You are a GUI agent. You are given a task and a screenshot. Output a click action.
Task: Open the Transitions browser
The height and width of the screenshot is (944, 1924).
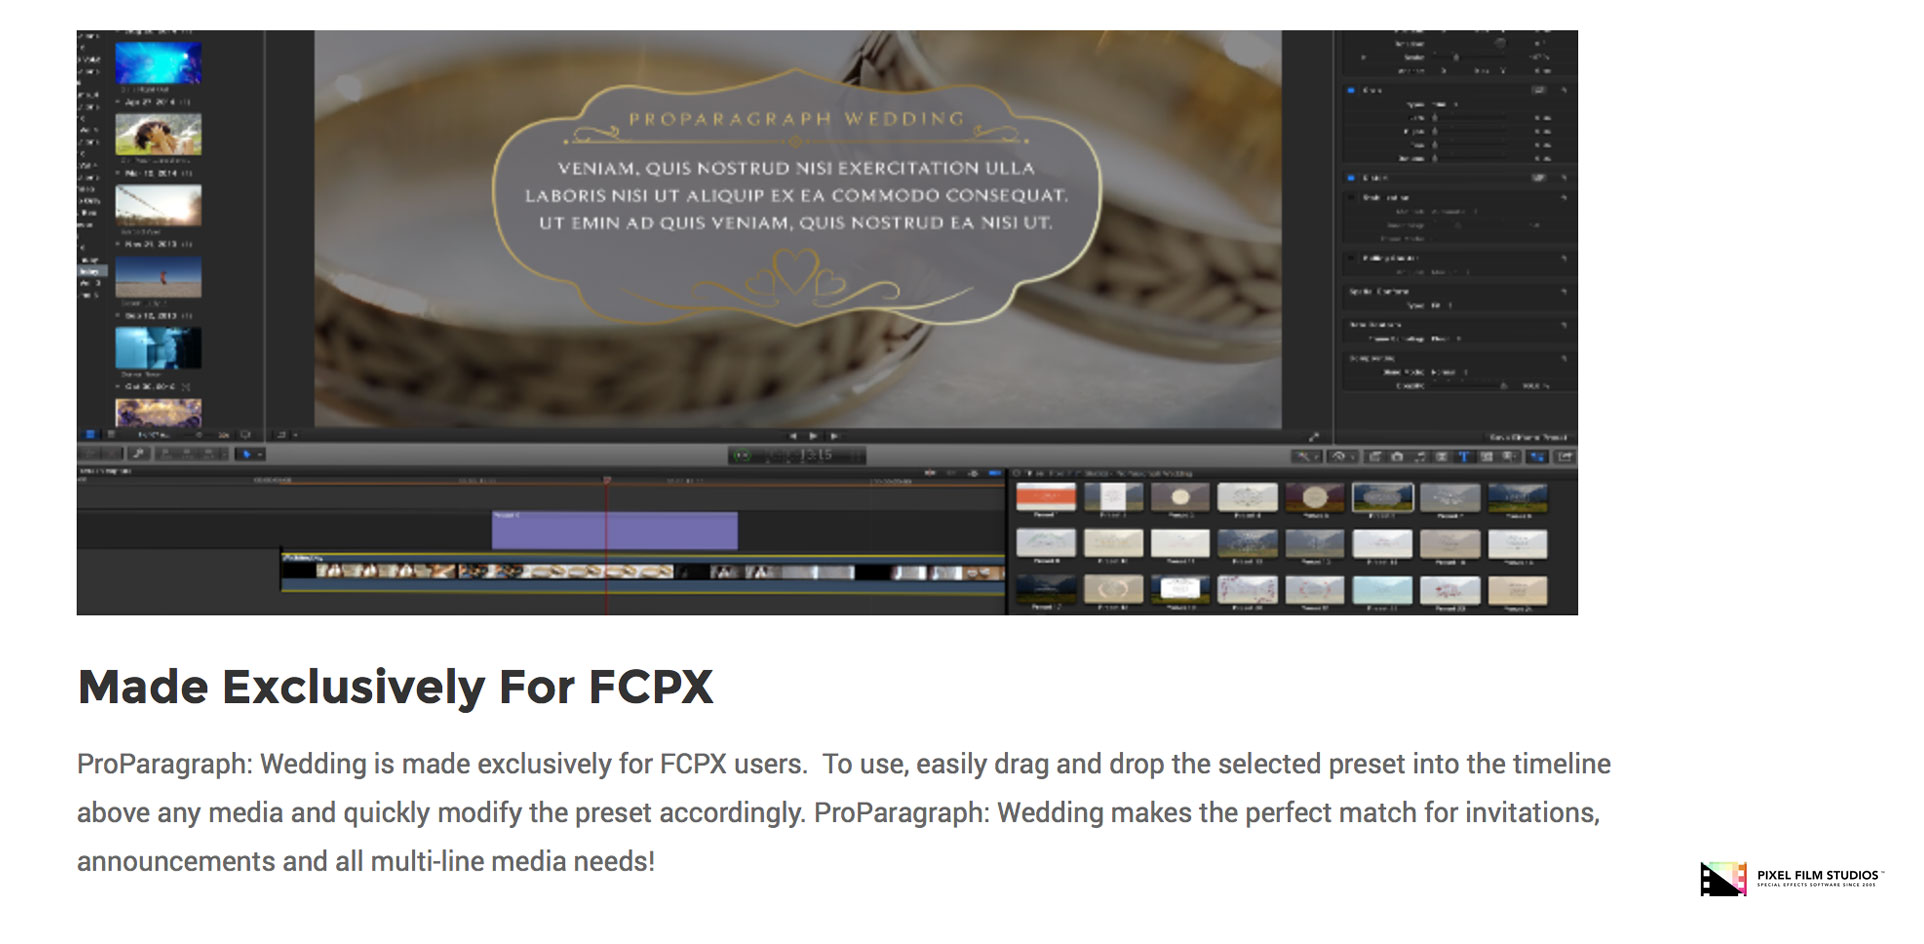[x=1442, y=457]
